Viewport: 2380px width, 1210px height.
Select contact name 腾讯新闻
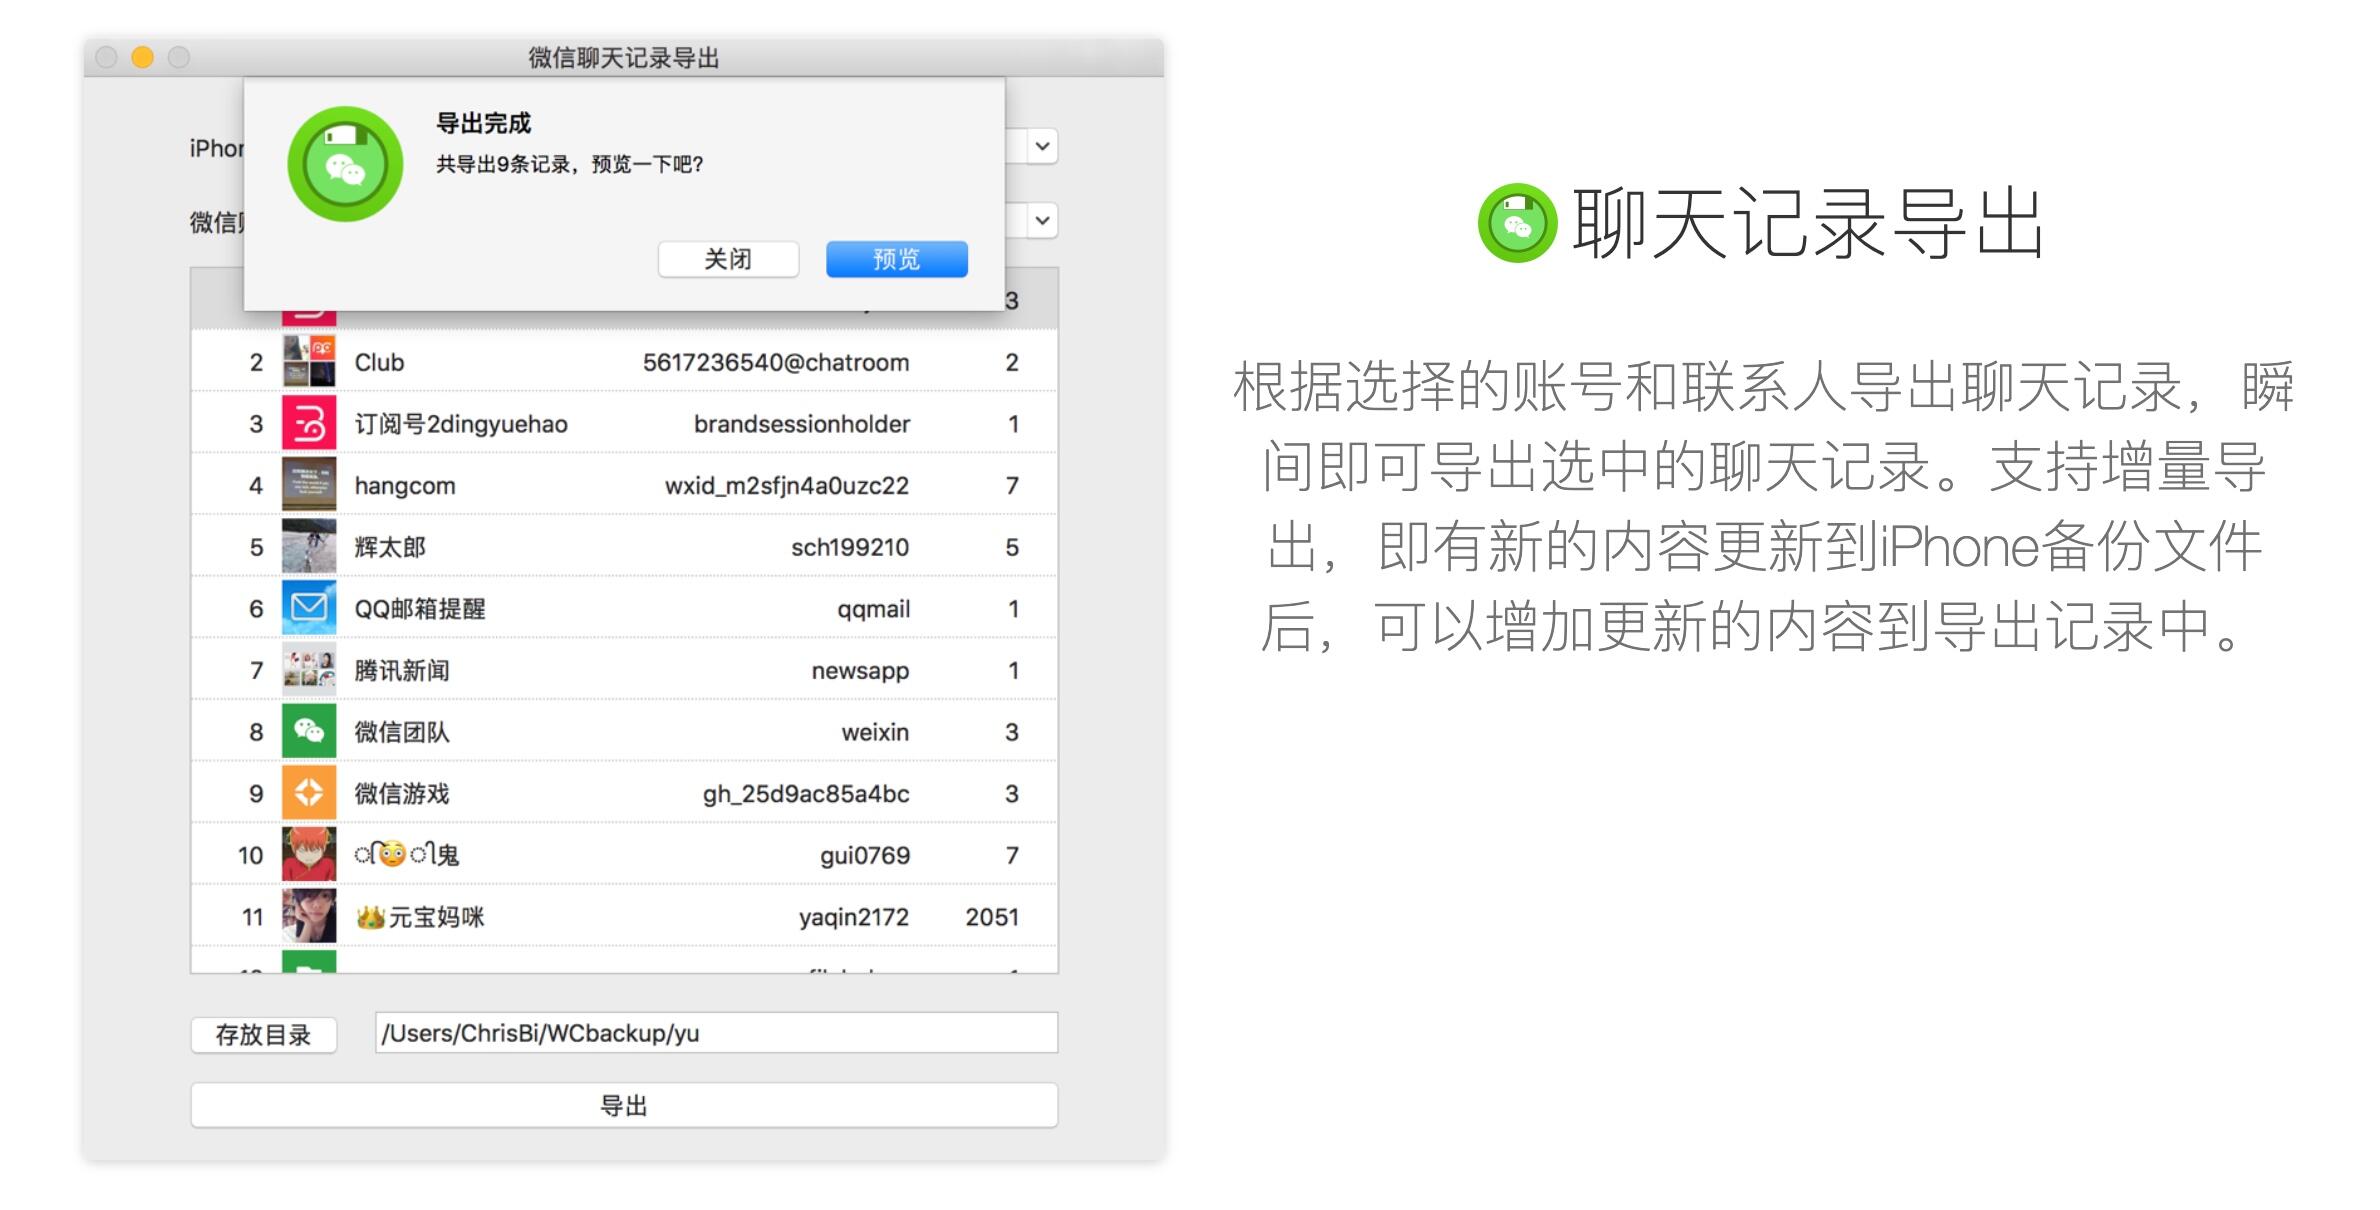pos(402,670)
